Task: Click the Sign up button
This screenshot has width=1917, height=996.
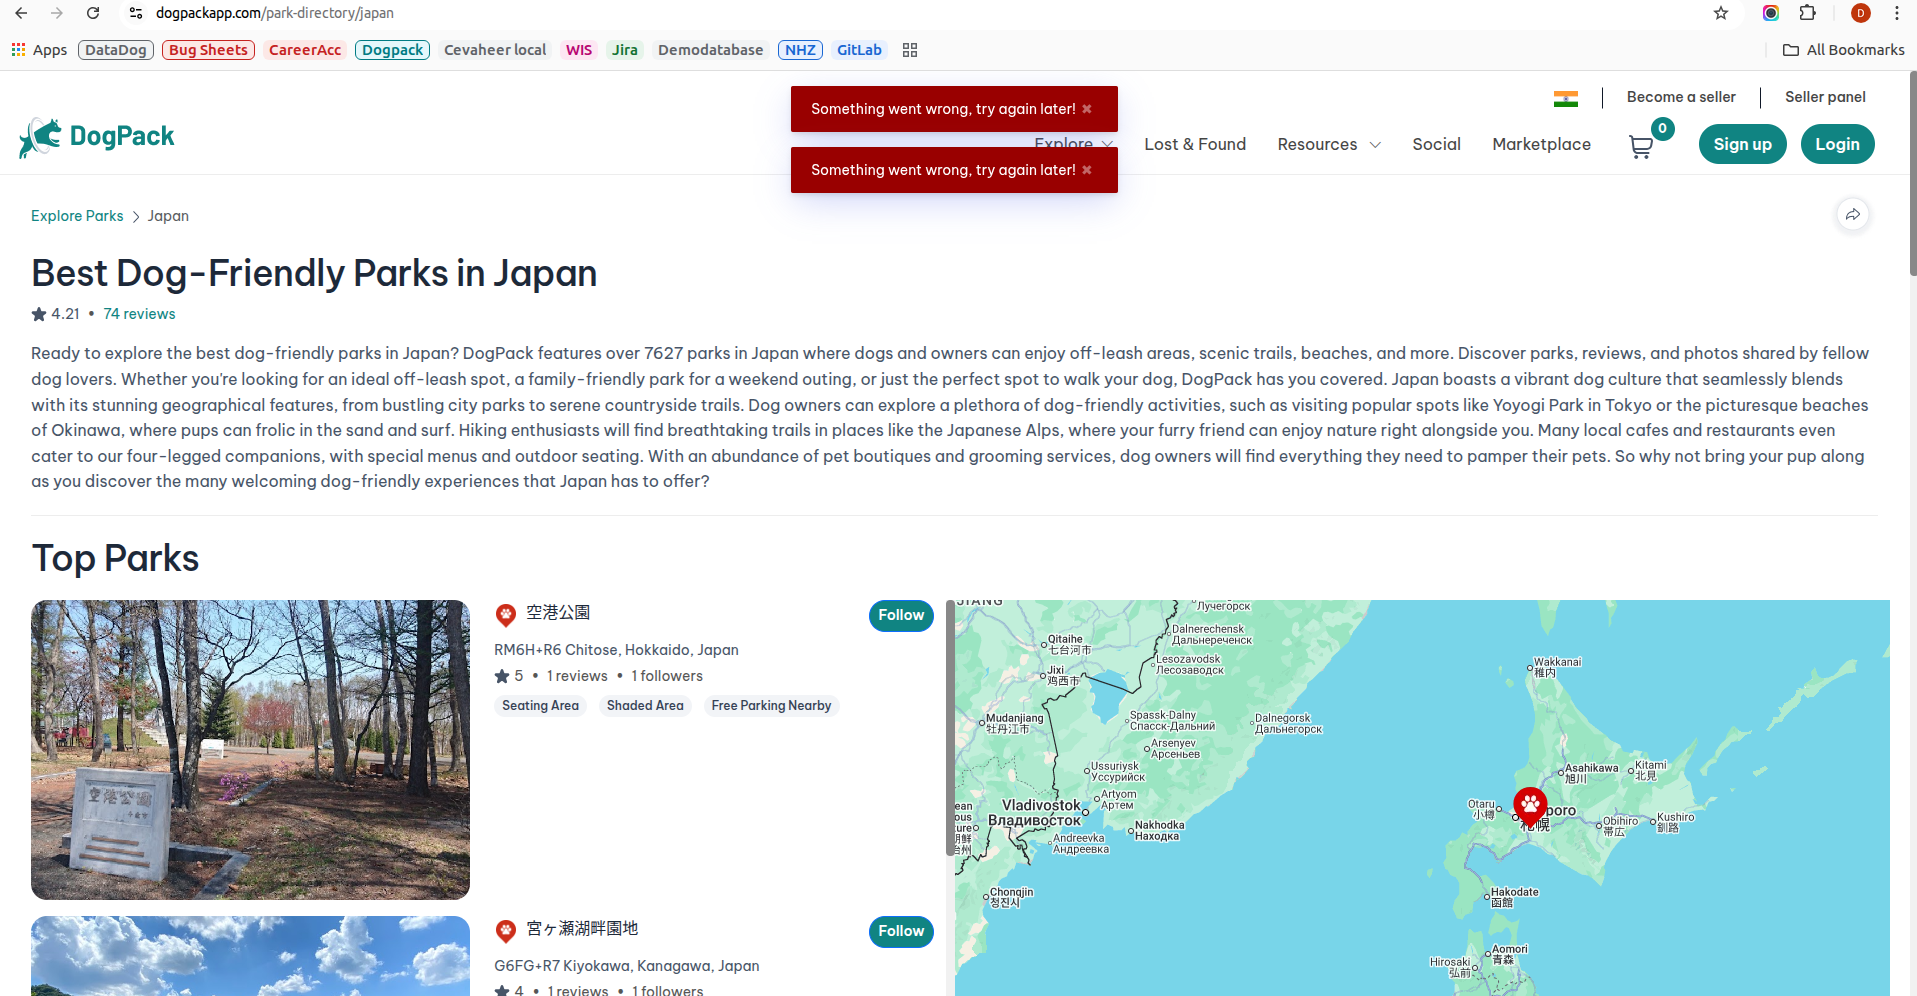Action: (1741, 144)
